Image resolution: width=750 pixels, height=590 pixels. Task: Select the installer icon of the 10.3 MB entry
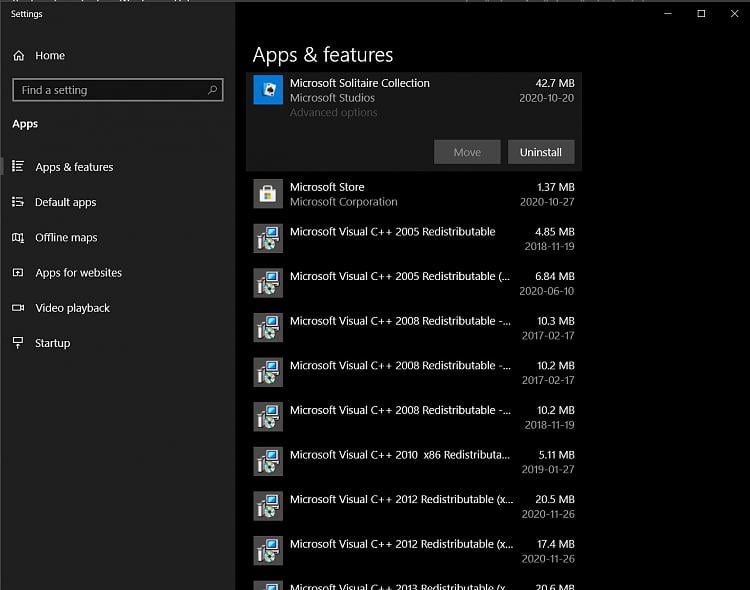click(268, 327)
